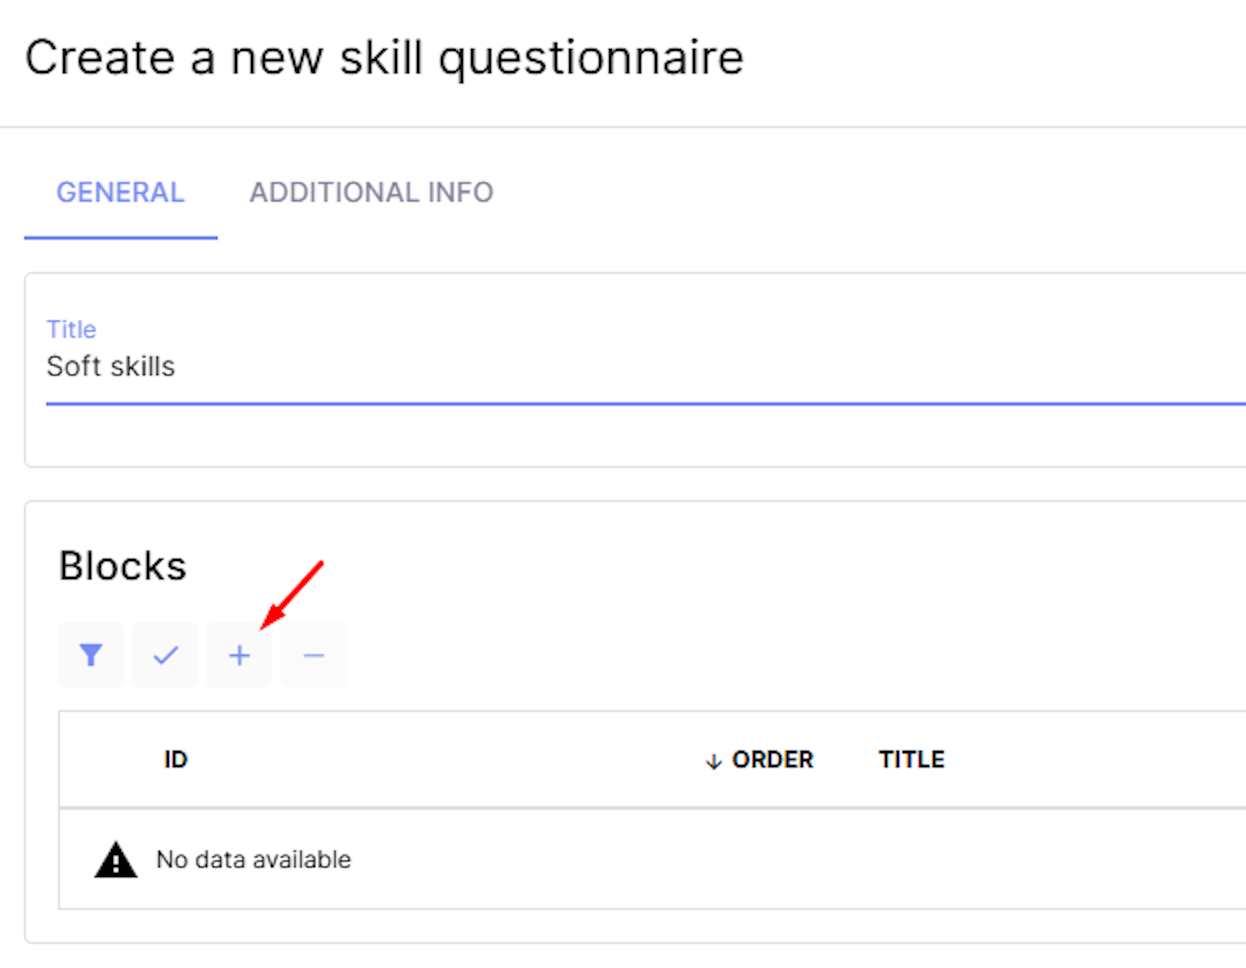Screen dimensions: 1246x968
Task: Sort blocks by the TITLE column header
Action: tap(911, 760)
